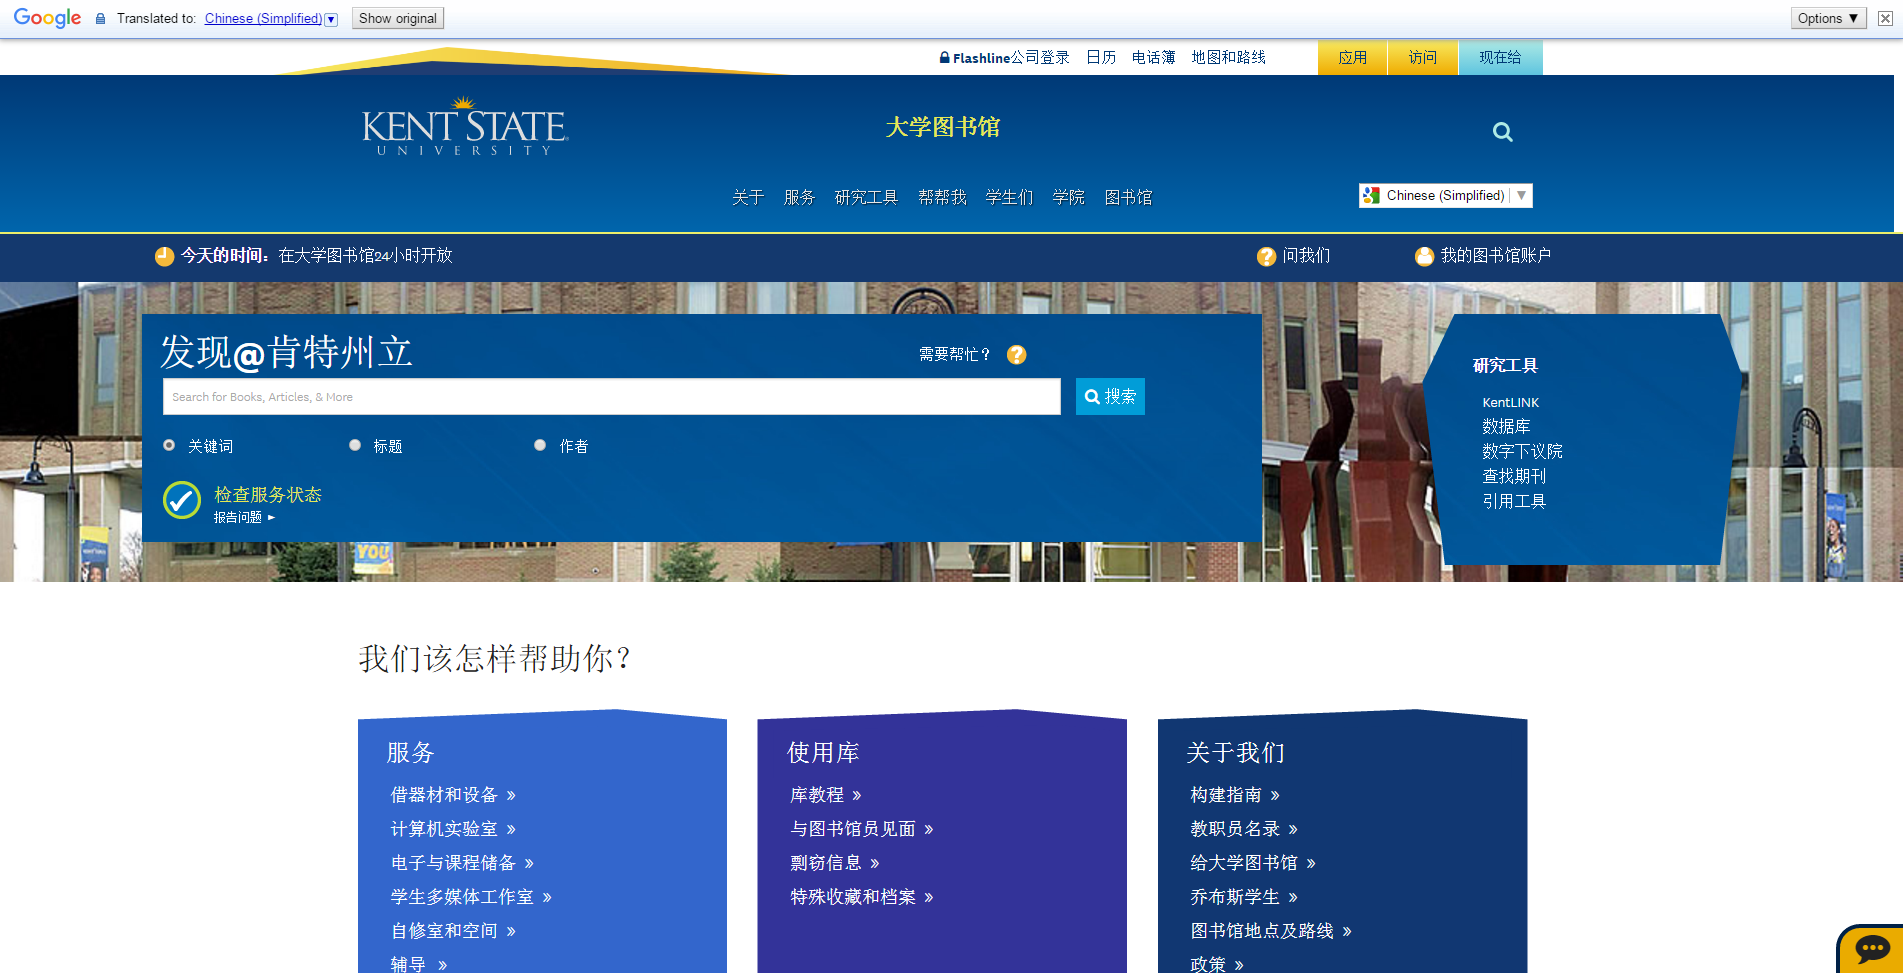Open 库教程 link
Screen dimensions: 1903x973
pyautogui.click(x=826, y=795)
